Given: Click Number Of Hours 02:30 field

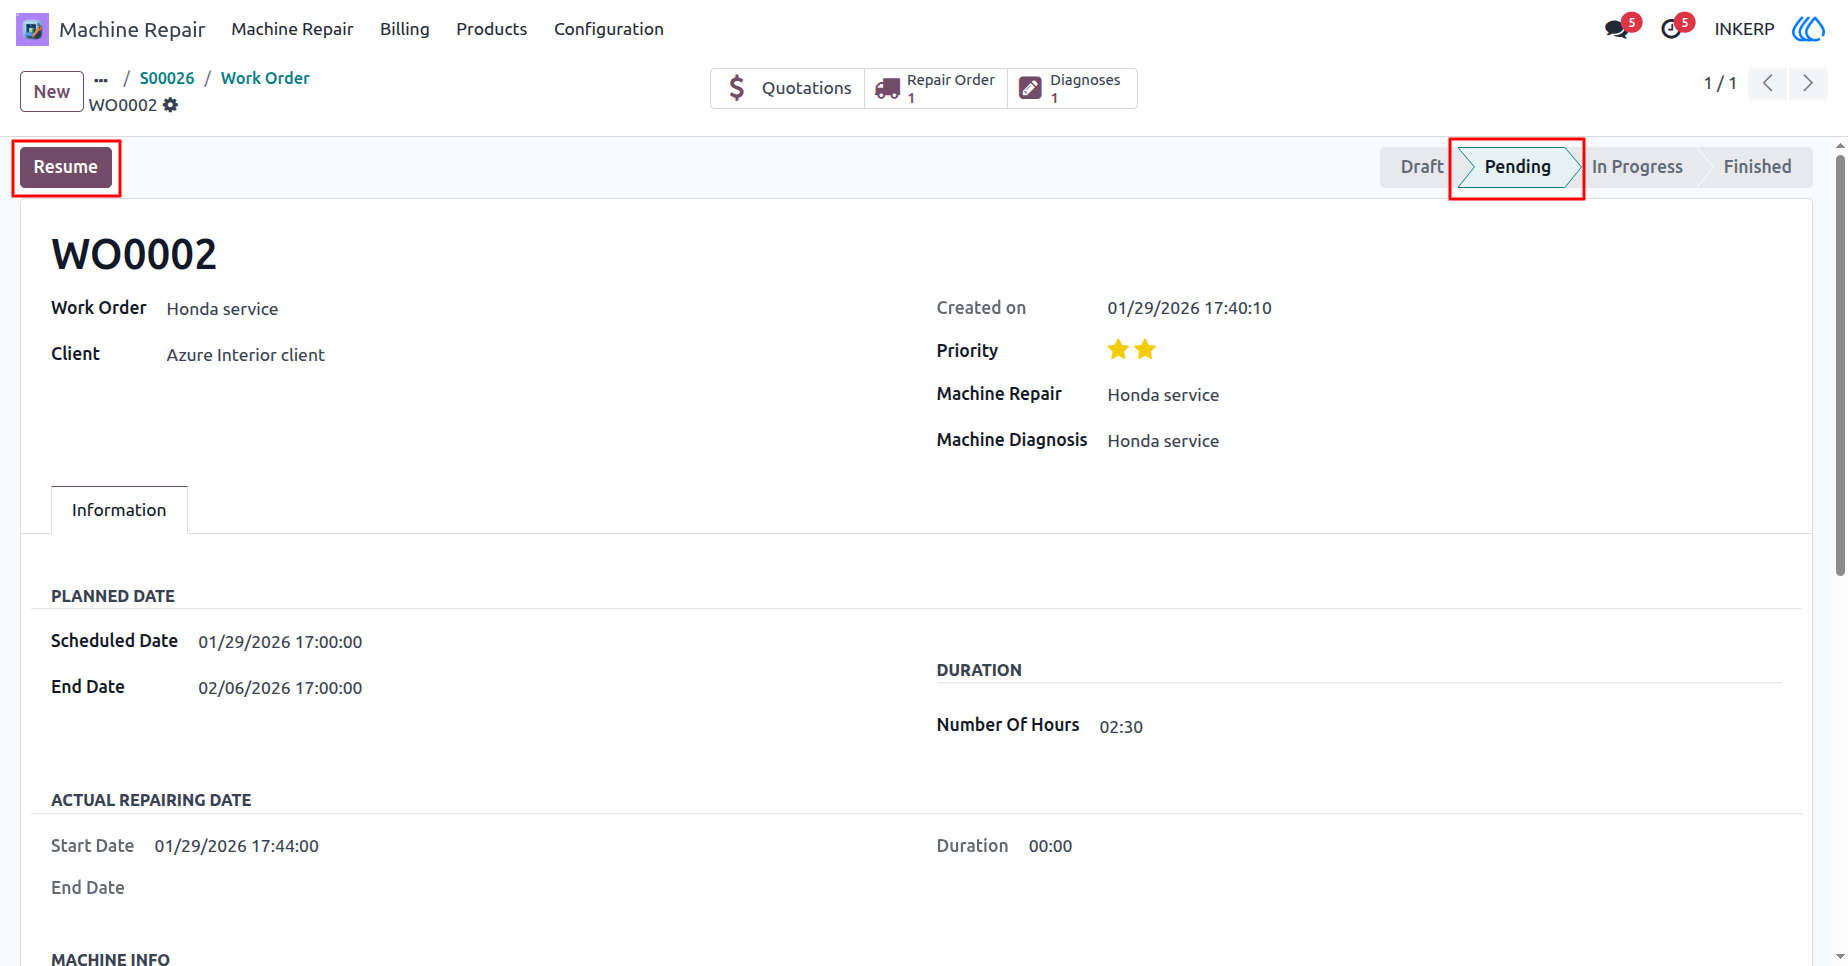Looking at the screenshot, I should (1121, 727).
